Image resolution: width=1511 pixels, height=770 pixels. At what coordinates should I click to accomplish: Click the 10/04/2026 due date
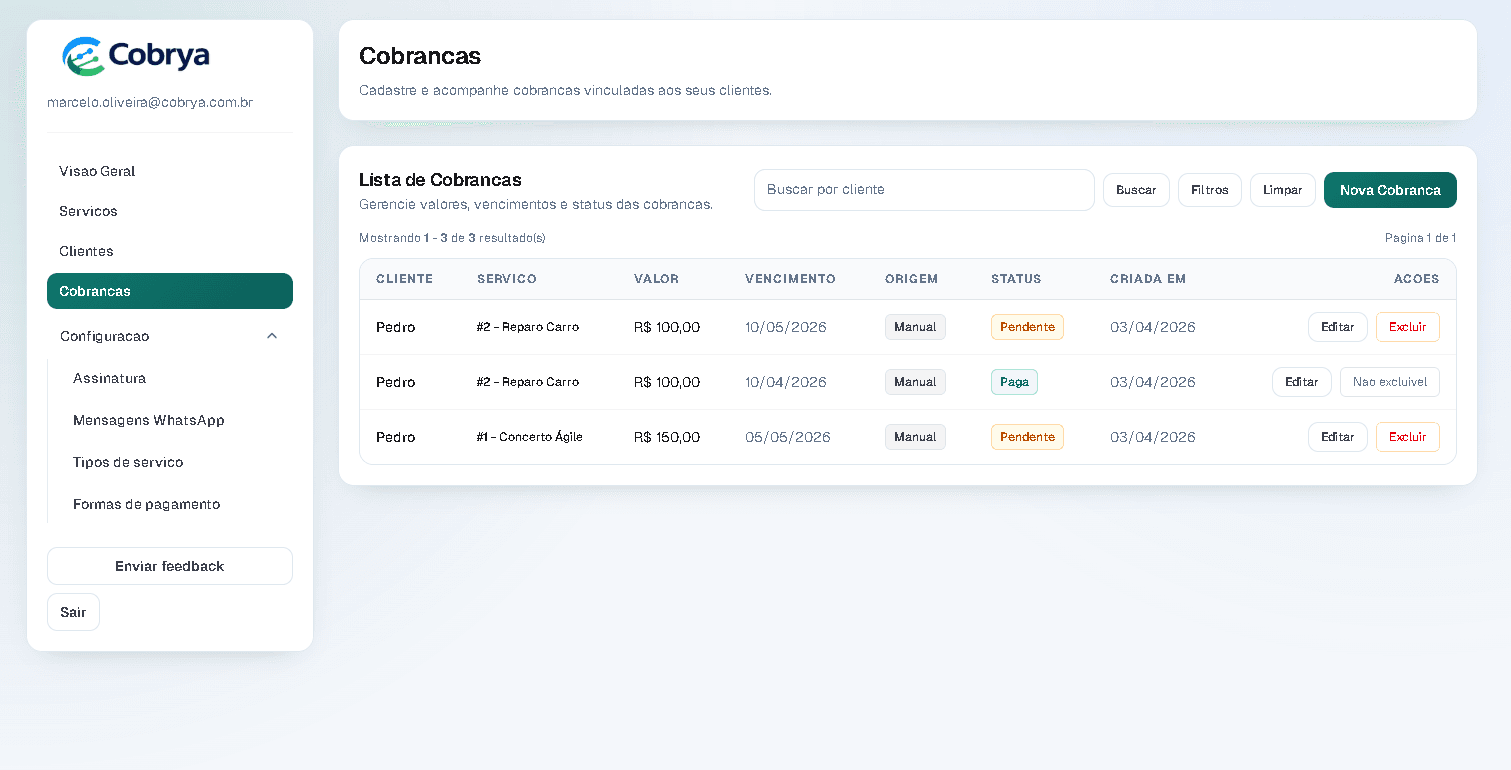tap(786, 382)
